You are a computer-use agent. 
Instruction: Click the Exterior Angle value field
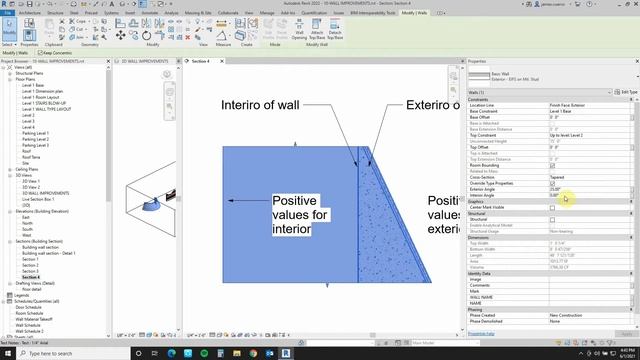coord(589,189)
